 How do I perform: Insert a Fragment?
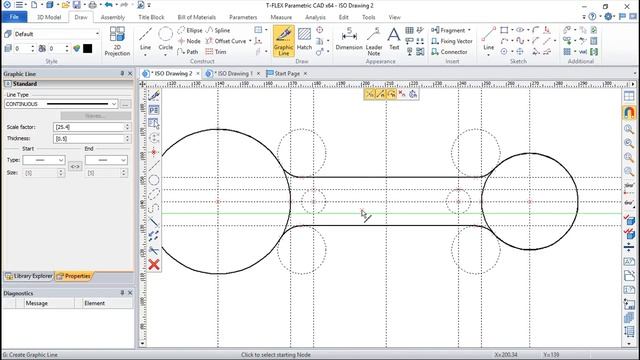click(x=448, y=30)
